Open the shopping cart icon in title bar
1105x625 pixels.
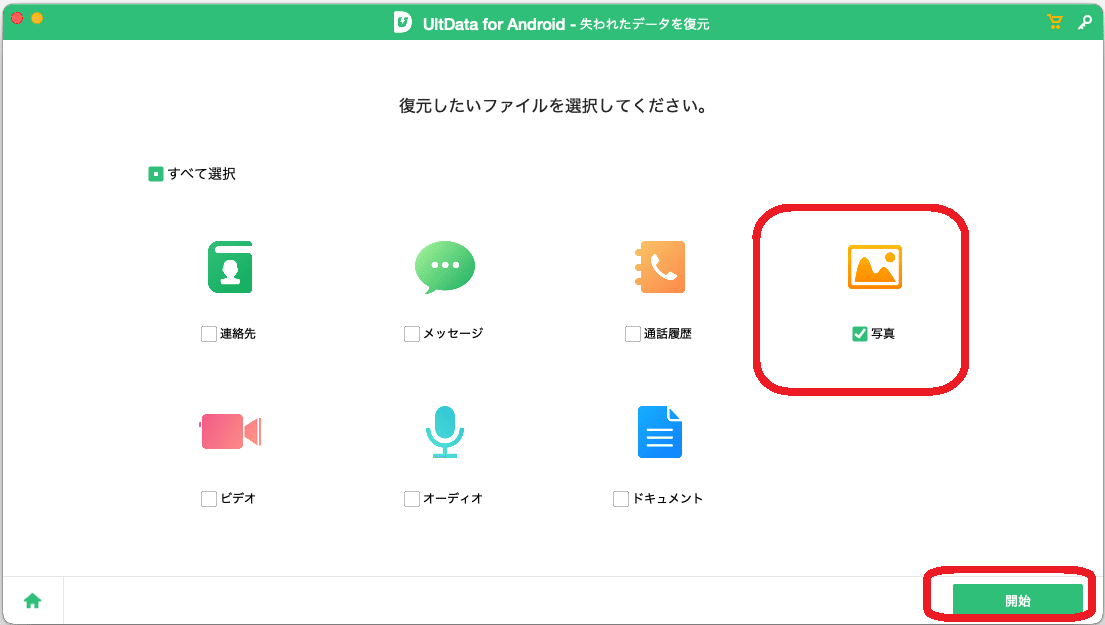coord(1054,22)
